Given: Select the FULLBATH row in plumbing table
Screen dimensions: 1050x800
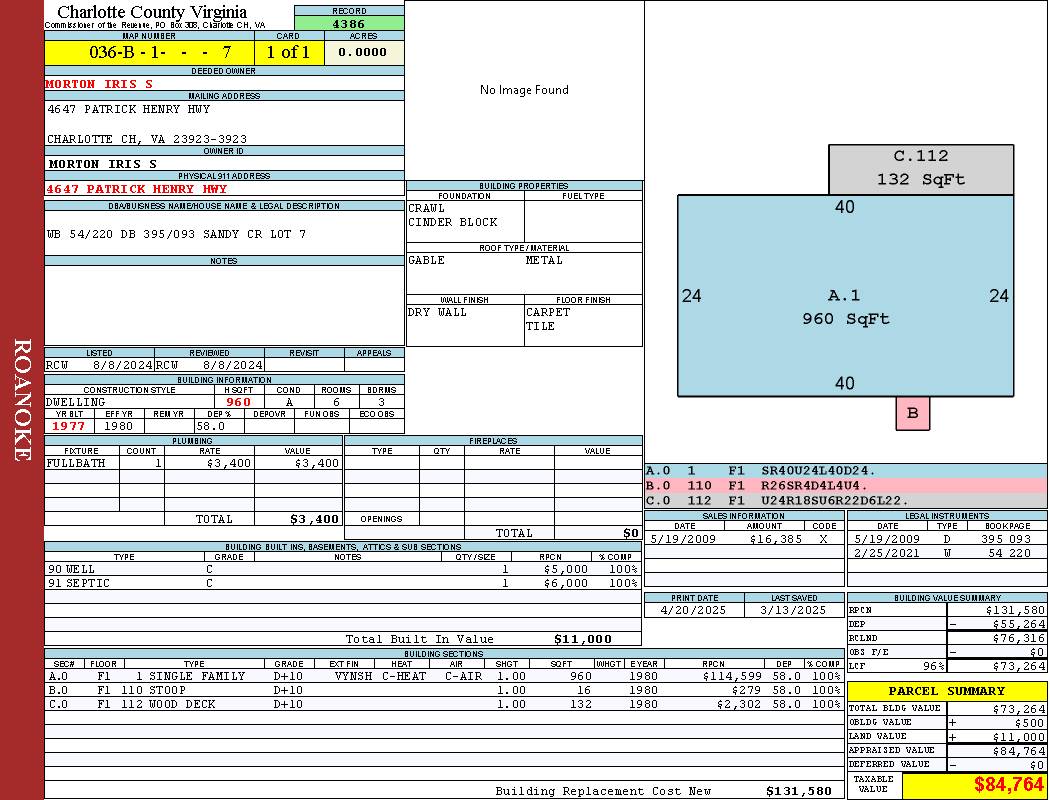Looking at the screenshot, I should coord(193,464).
